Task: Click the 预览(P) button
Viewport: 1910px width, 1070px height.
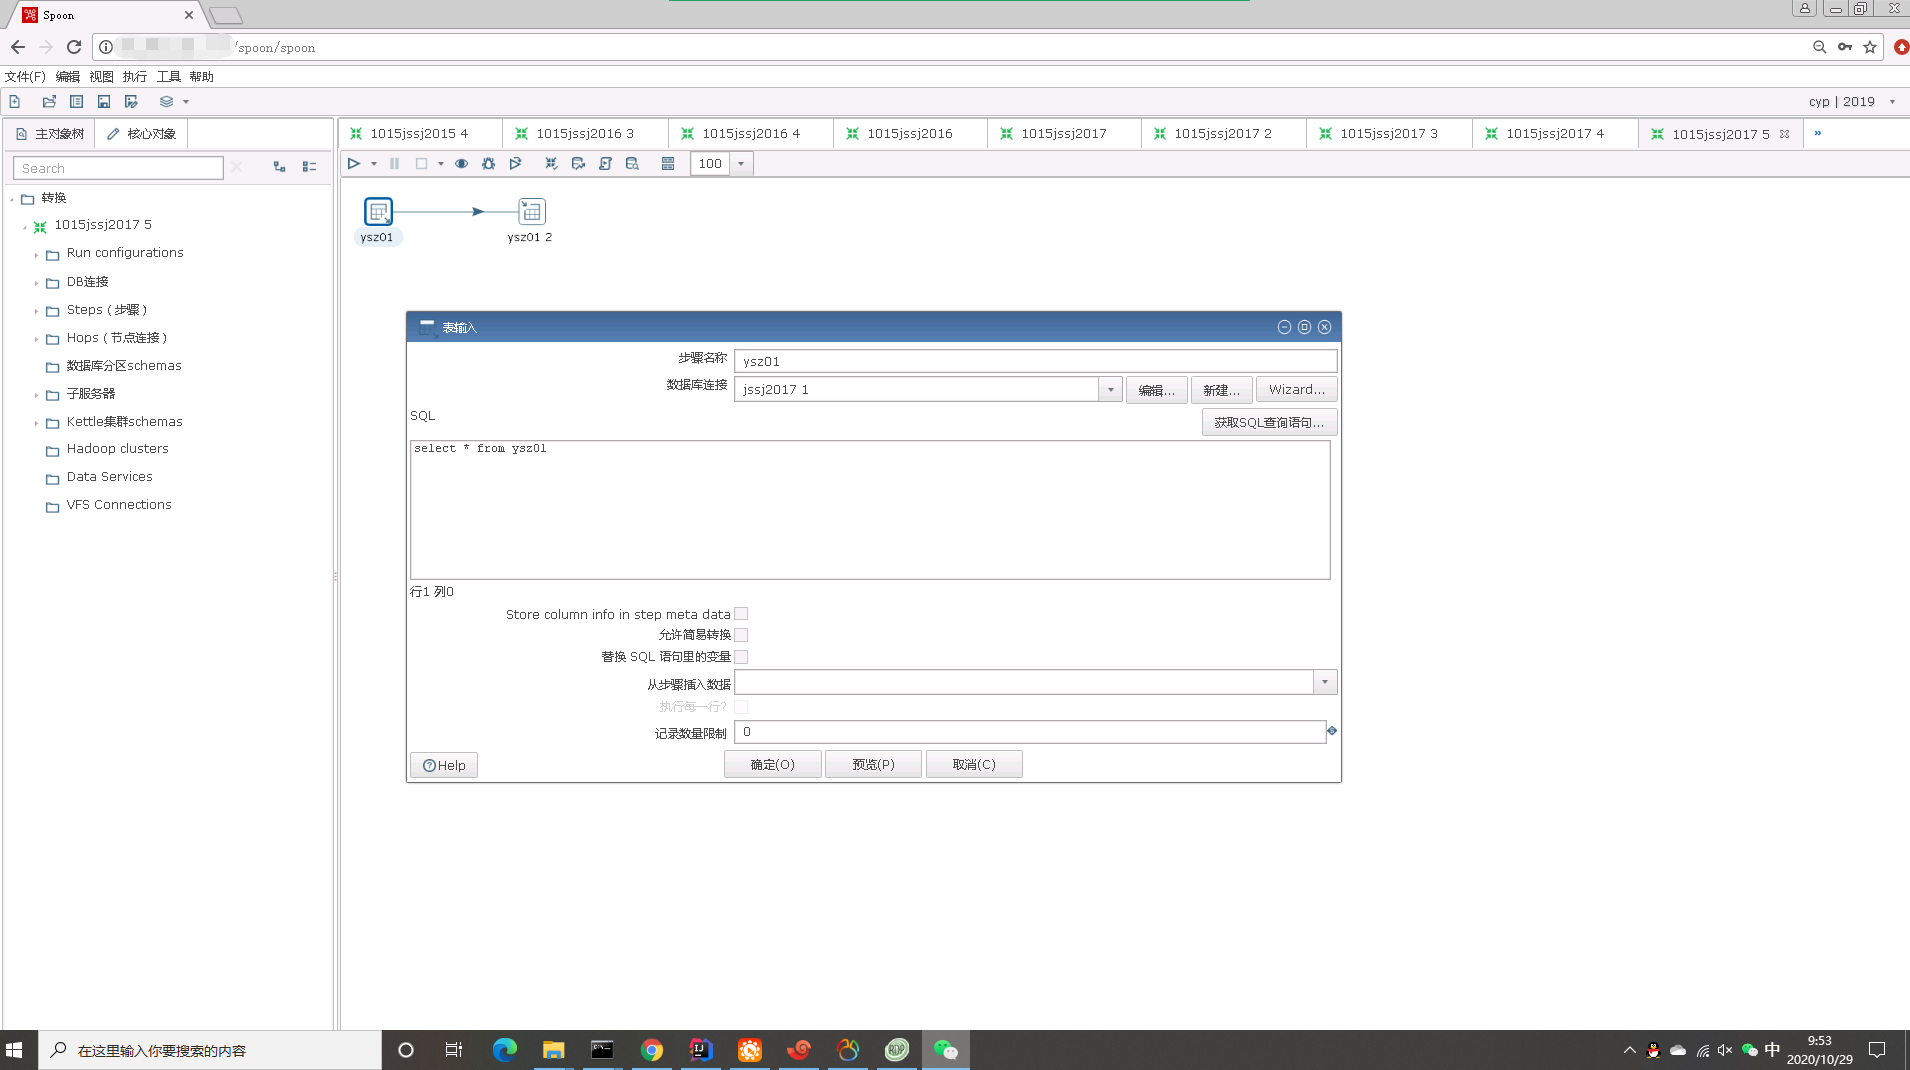Action: pyautogui.click(x=873, y=765)
